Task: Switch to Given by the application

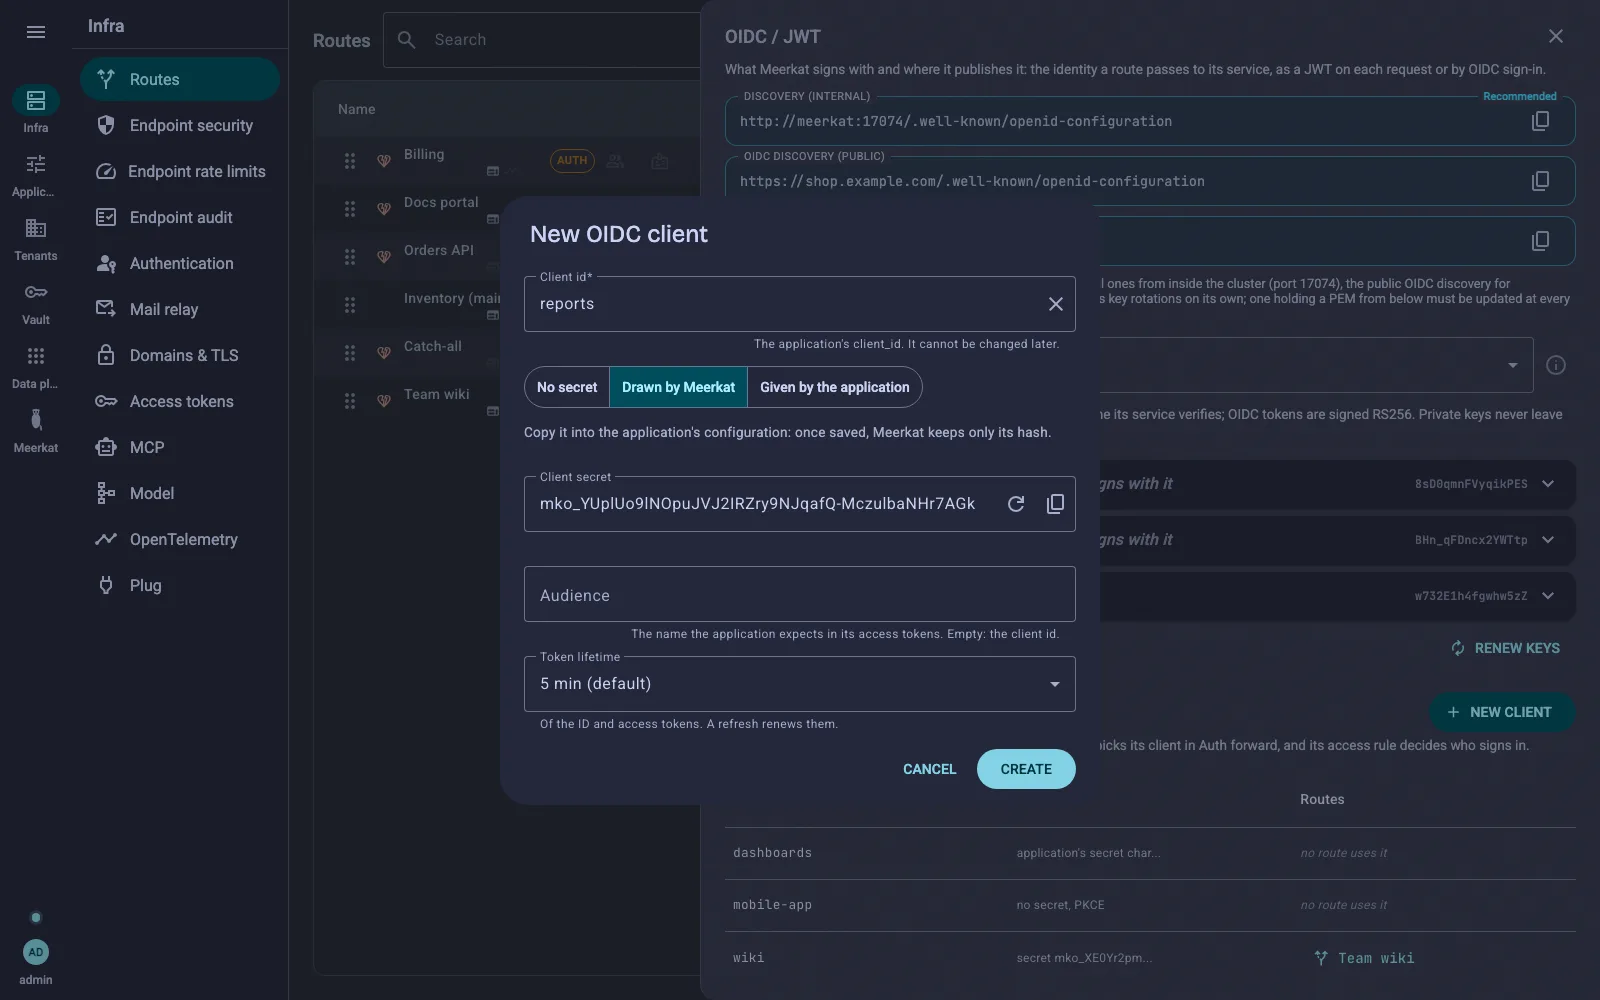Action: pyautogui.click(x=835, y=387)
